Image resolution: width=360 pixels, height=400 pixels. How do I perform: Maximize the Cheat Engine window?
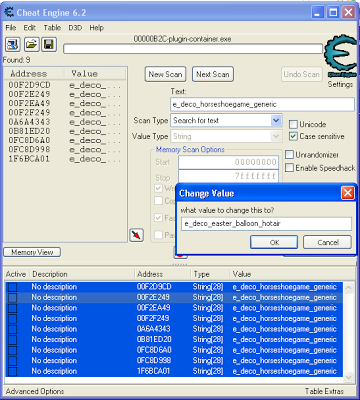tap(333, 13)
